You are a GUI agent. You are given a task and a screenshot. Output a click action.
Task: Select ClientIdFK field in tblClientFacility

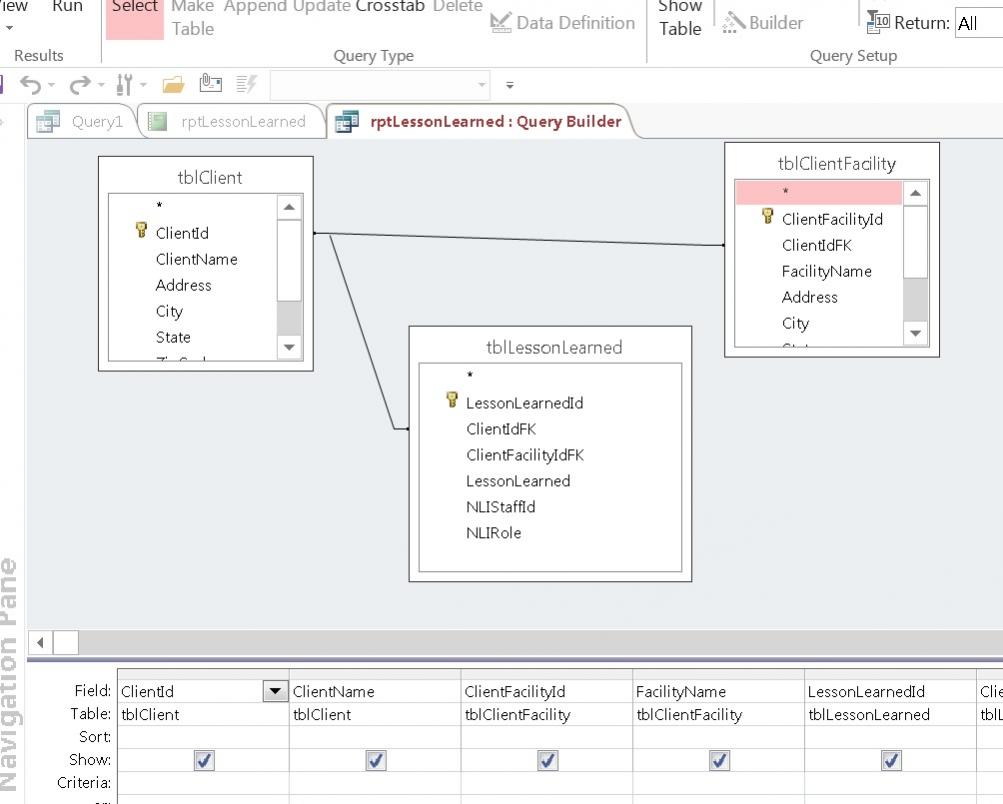[x=816, y=245]
